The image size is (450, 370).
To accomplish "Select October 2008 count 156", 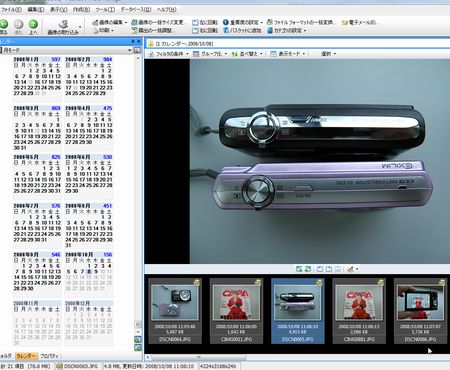I will click(107, 255).
